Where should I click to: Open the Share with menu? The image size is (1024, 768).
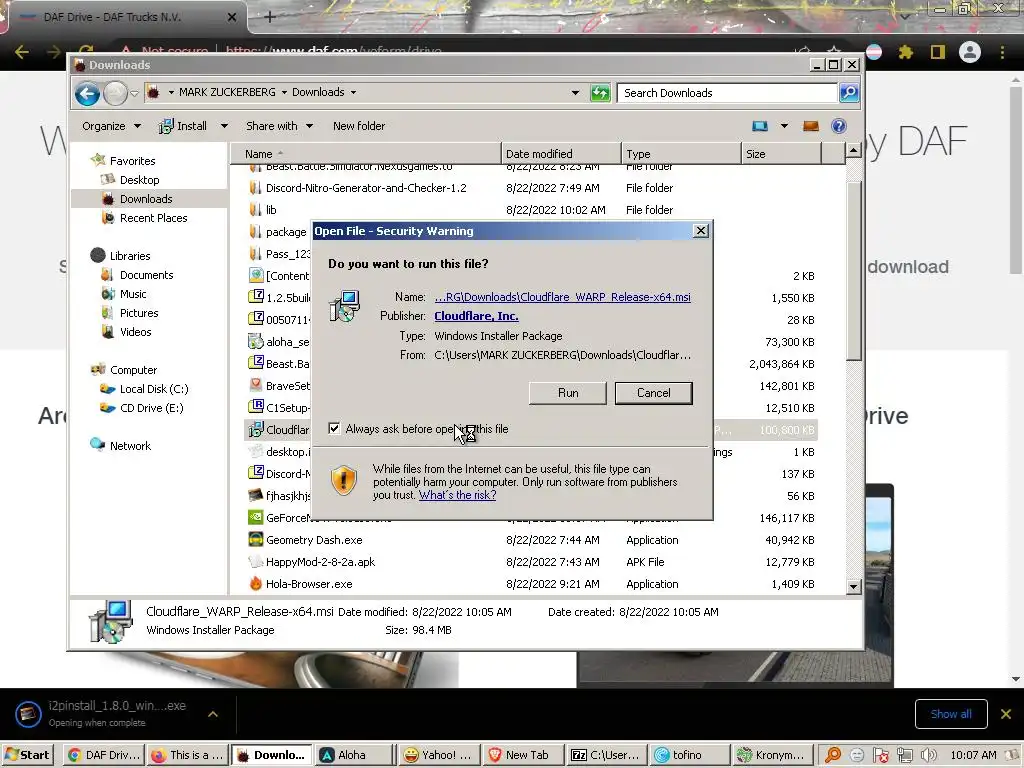279,126
